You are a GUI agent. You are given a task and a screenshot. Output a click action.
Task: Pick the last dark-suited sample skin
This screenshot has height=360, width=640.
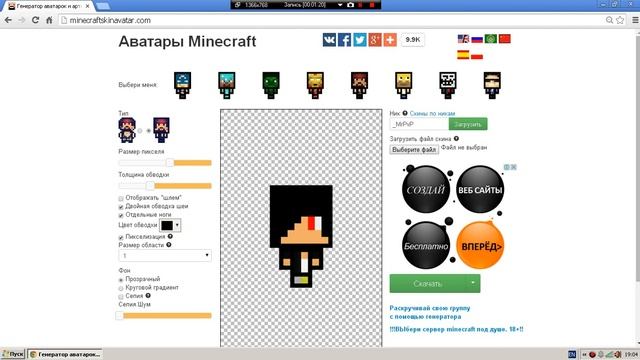492,85
